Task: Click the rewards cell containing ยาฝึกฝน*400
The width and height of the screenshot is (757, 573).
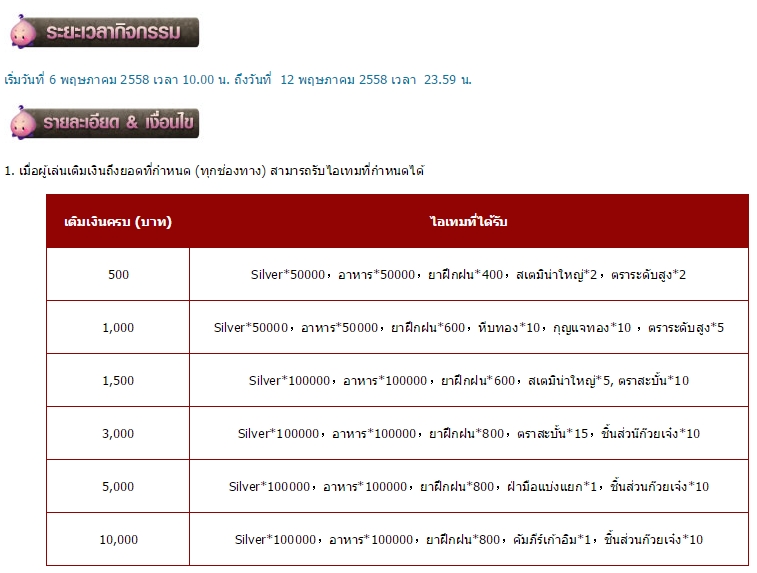Action: pos(469,275)
